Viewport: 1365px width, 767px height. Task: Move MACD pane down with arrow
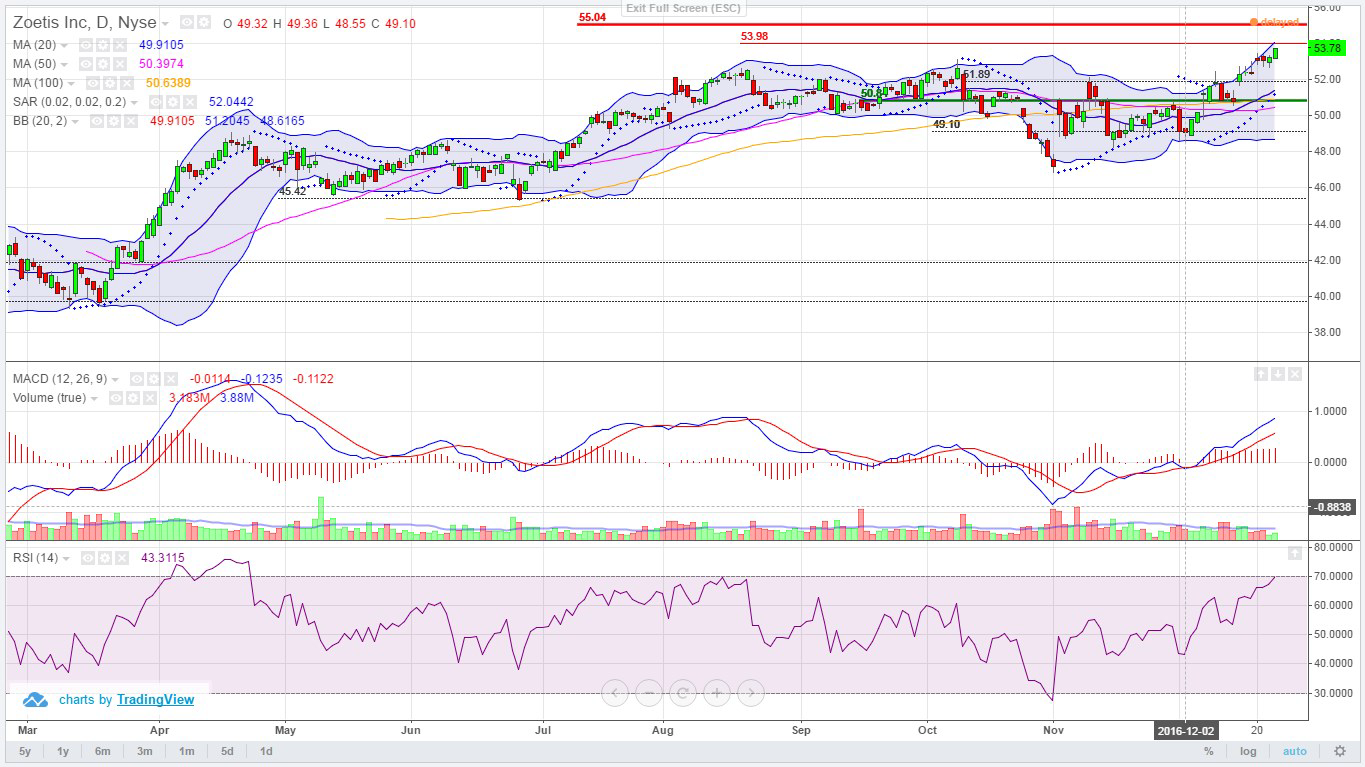(1279, 373)
